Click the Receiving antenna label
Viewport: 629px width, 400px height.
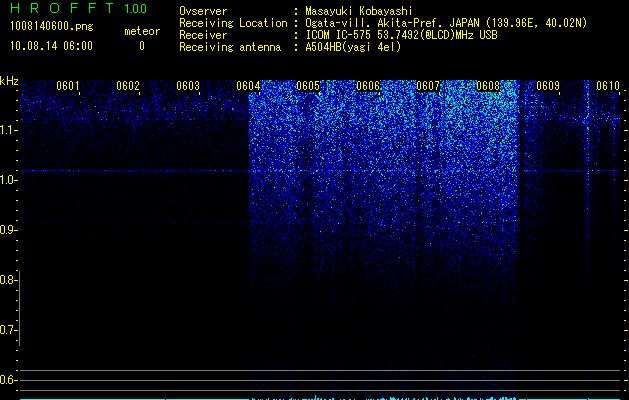[x=230, y=47]
